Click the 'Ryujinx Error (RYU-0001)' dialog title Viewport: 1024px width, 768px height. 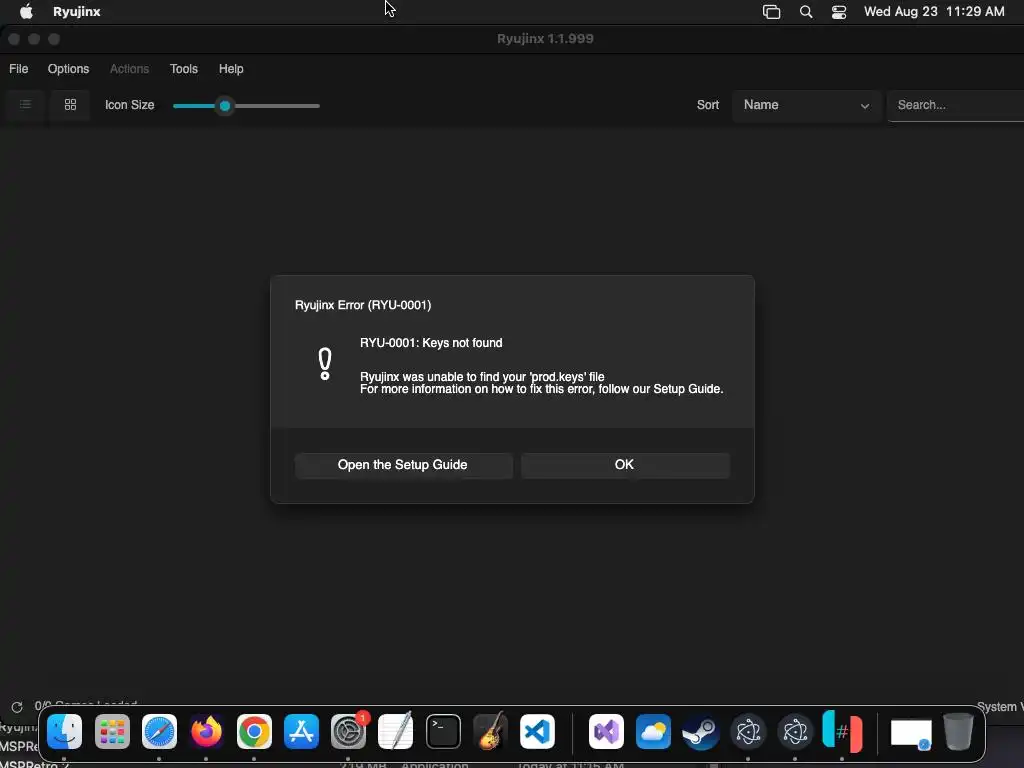[x=363, y=305]
